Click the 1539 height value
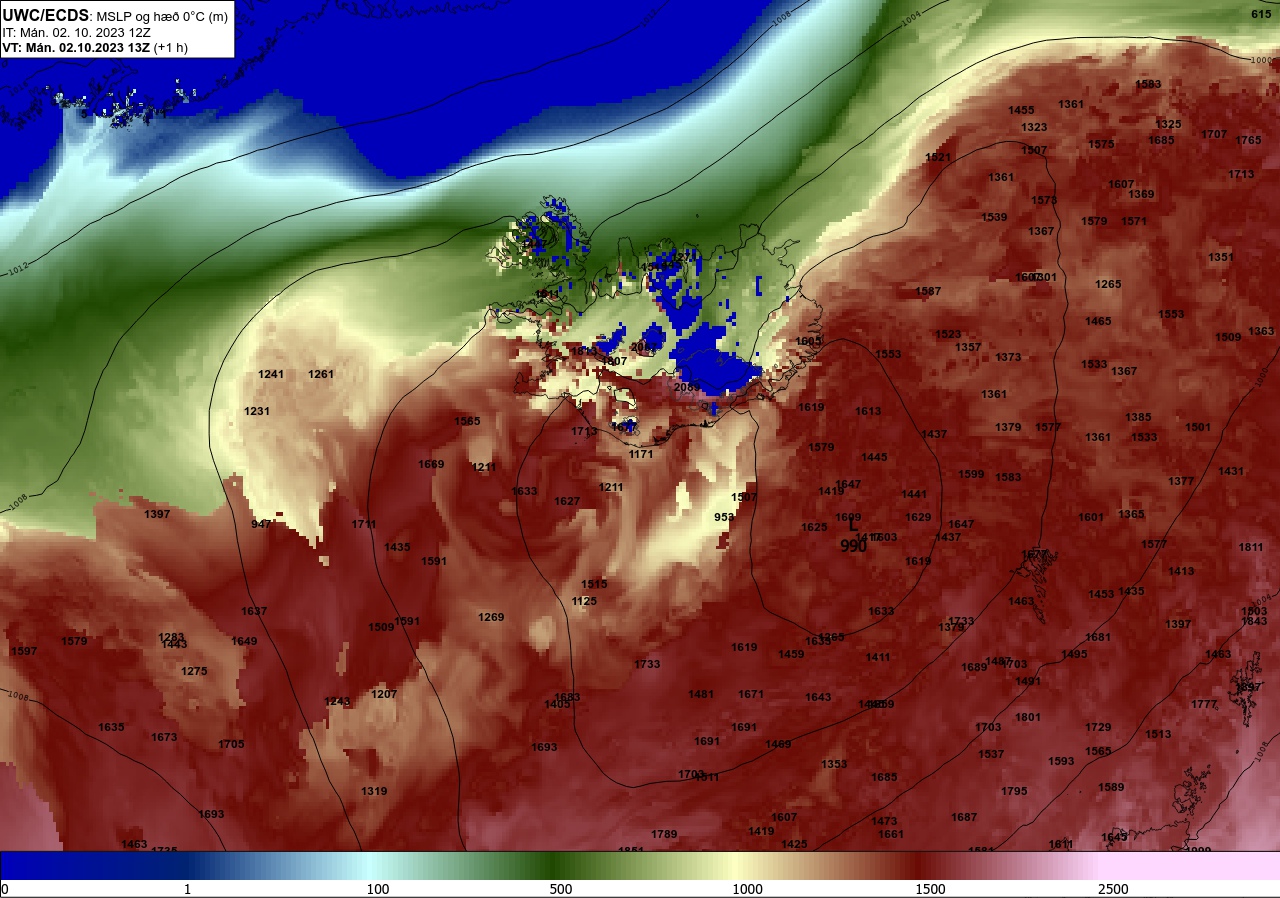This screenshot has width=1280, height=898. 994,217
